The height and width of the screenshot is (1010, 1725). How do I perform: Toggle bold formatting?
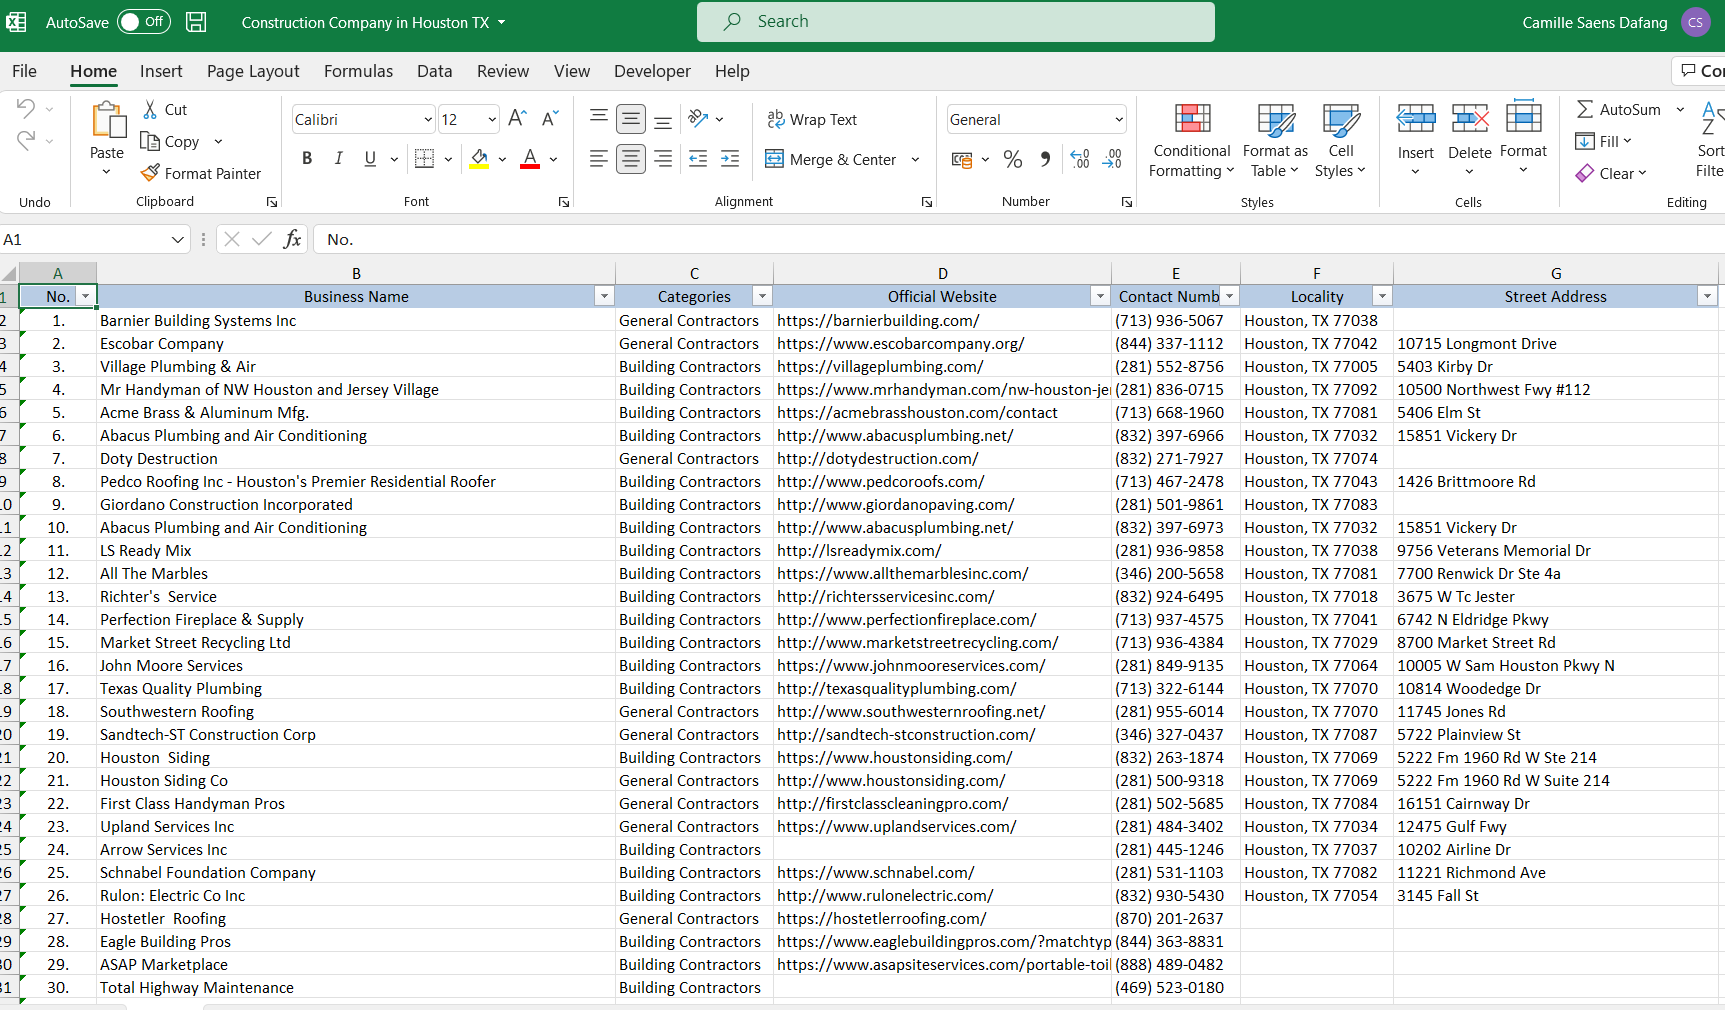point(307,158)
